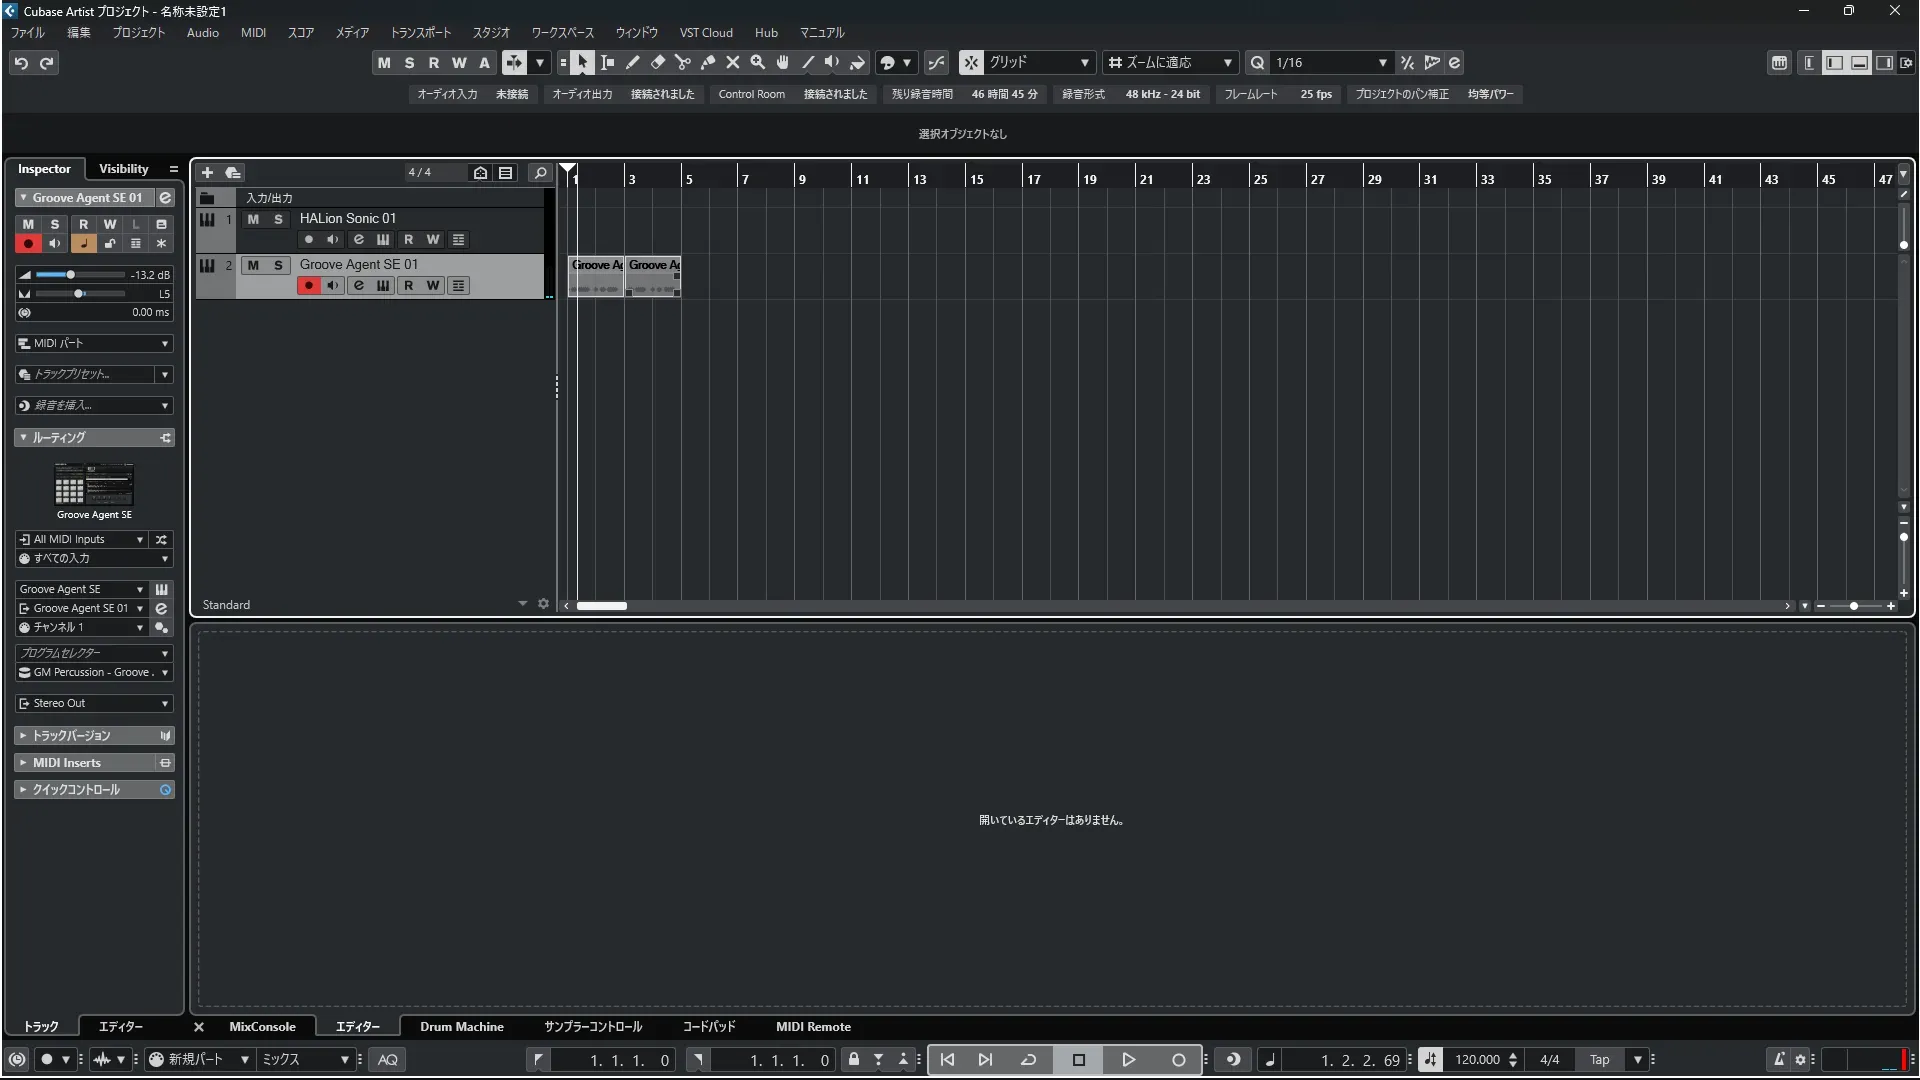Switch to the MixConsole tab
The image size is (1920, 1080).
pos(262,1027)
